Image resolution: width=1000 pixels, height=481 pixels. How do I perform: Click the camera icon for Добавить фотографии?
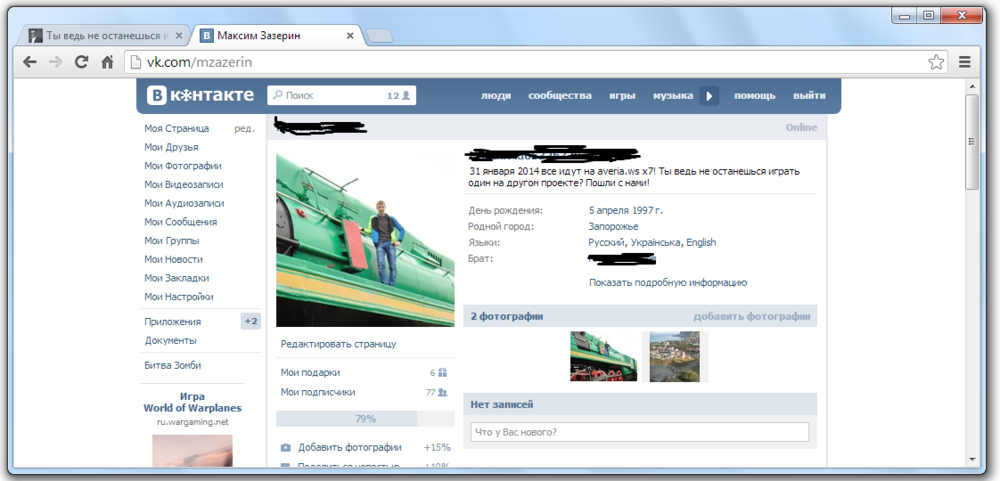pos(285,447)
